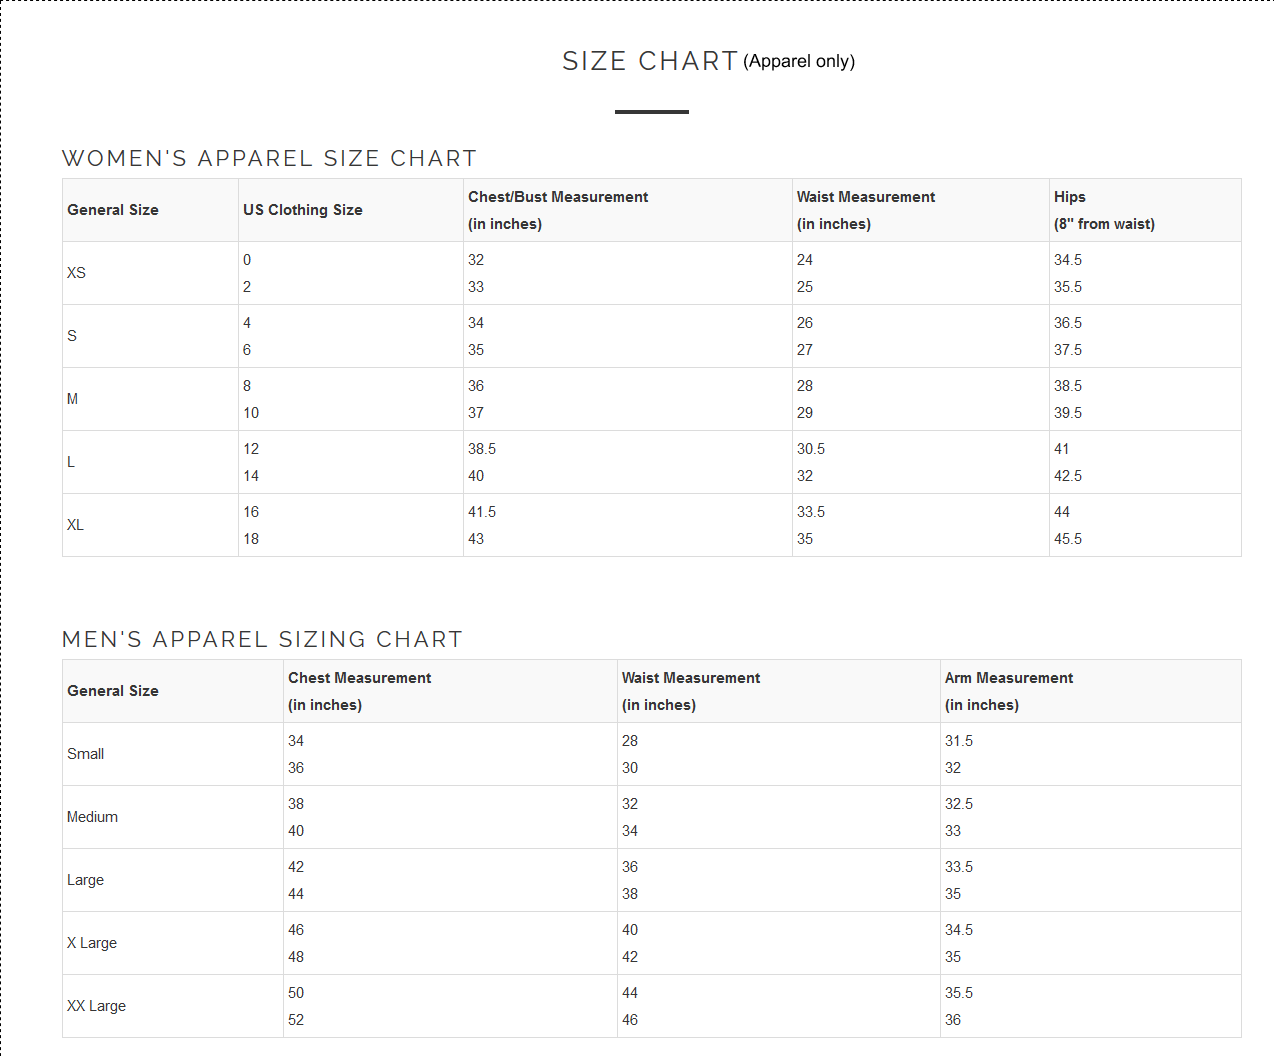1274x1056 pixels.
Task: Click the women's size L row label
Action: pyautogui.click(x=71, y=462)
